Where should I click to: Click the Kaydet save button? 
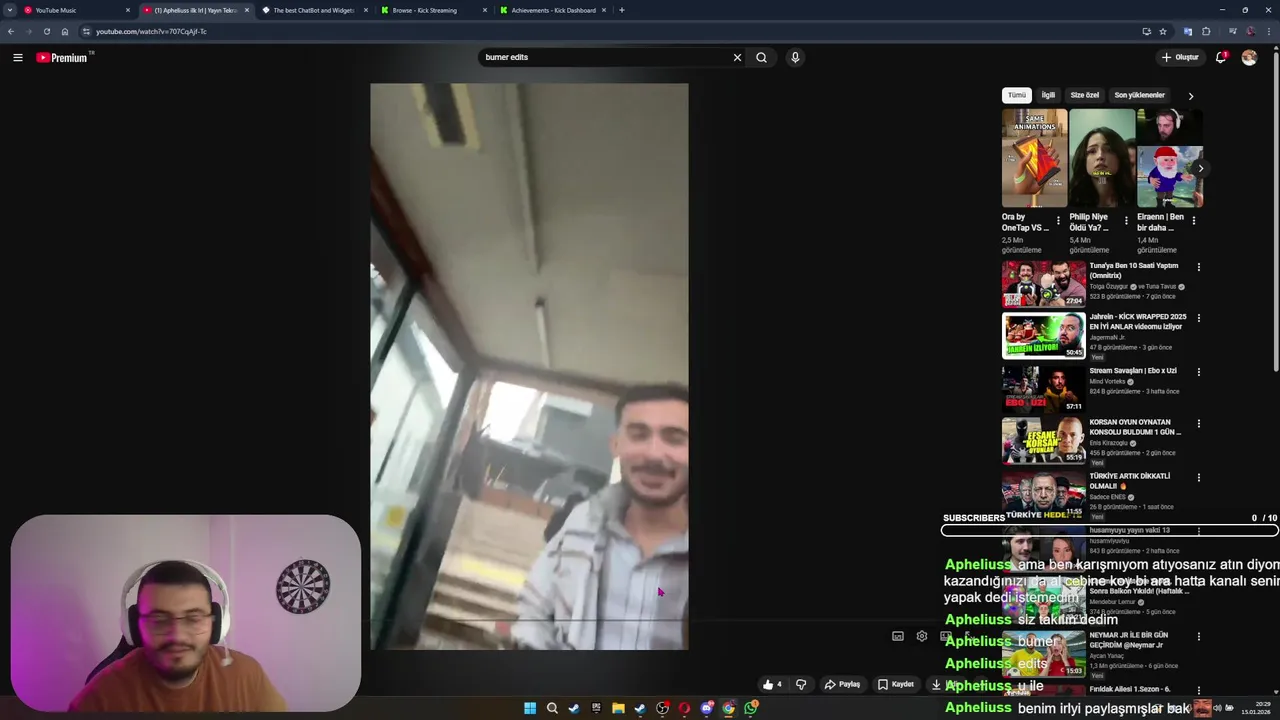(x=896, y=684)
